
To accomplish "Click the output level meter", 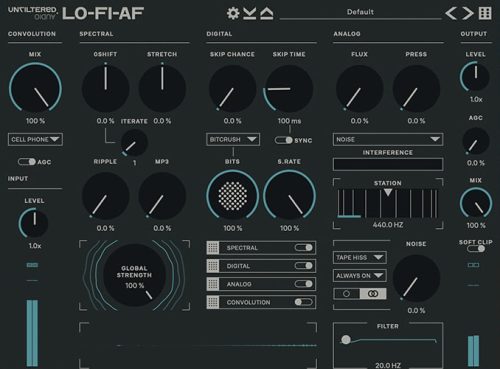I will (x=473, y=351).
